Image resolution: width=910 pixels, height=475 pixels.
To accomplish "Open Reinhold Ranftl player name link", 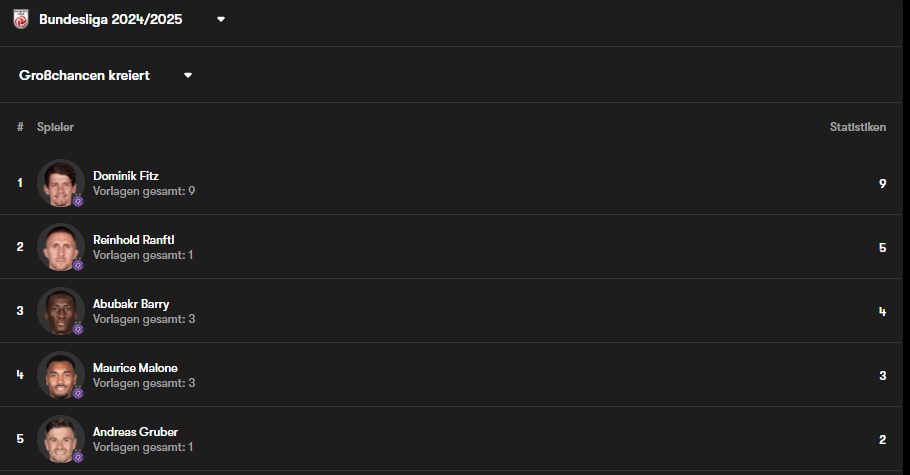I will [133, 240].
